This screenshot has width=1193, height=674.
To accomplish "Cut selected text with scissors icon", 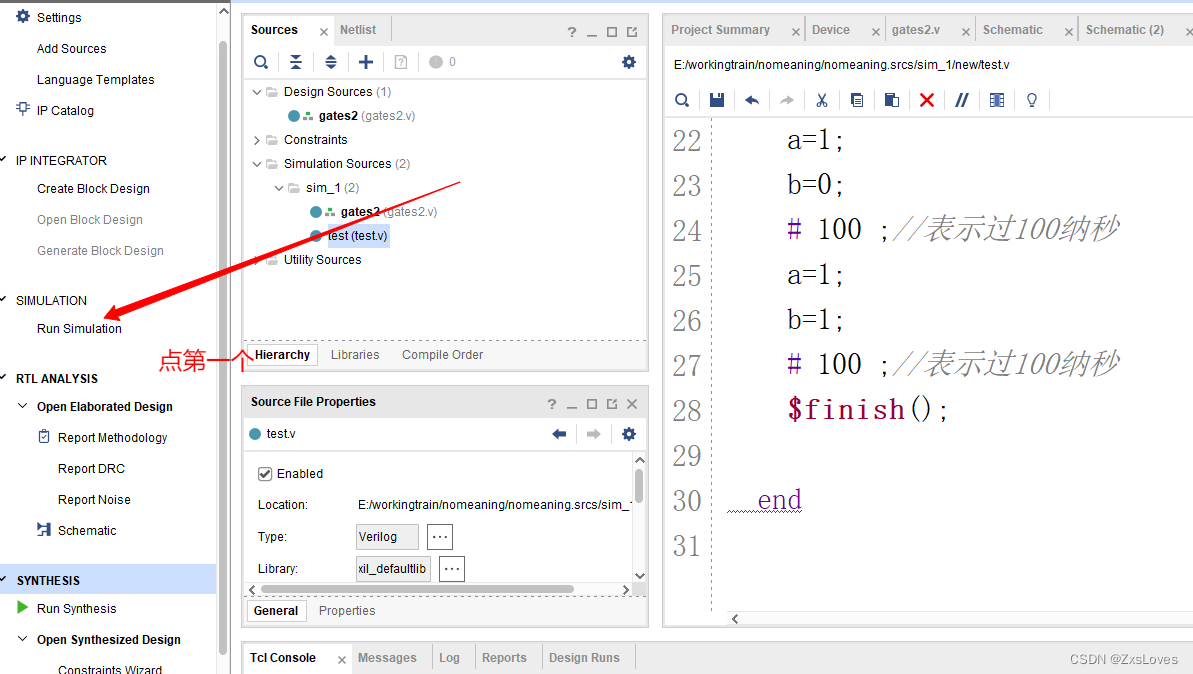I will click(822, 100).
